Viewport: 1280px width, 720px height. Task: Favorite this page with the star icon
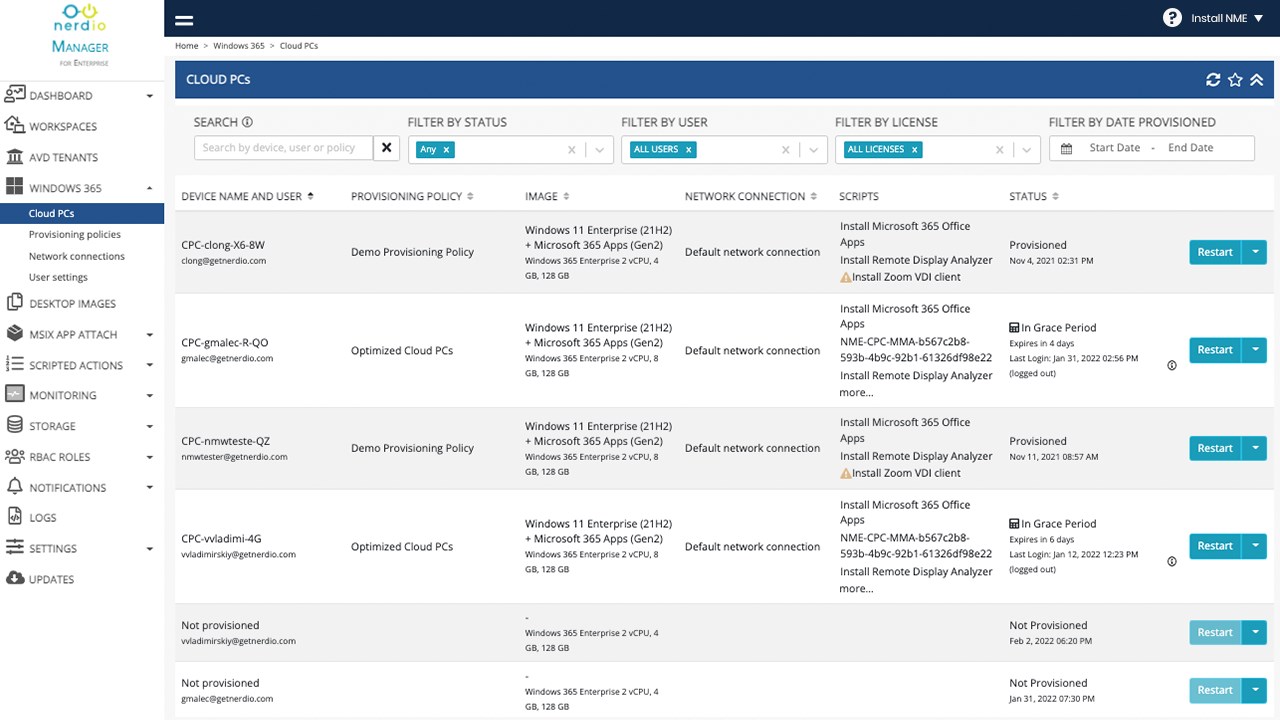1235,80
